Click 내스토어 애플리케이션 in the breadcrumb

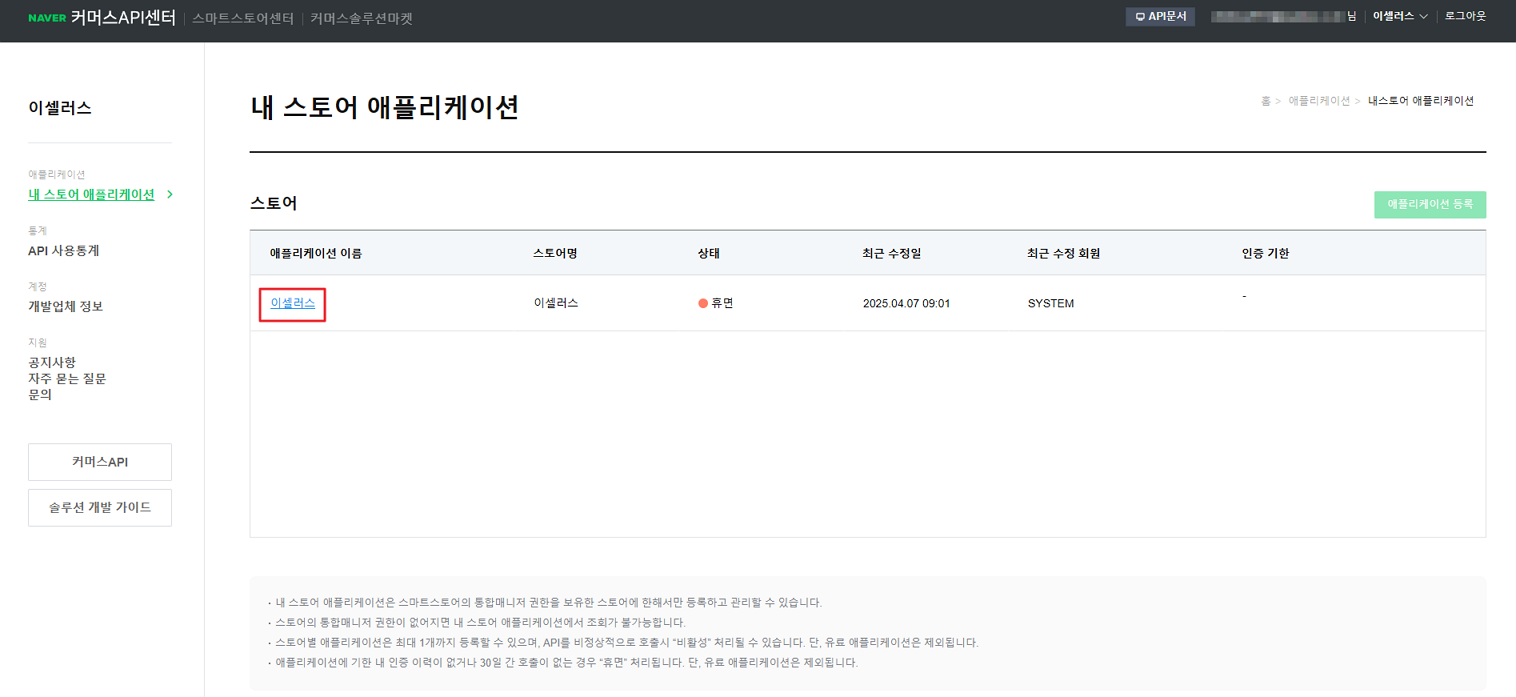[x=1421, y=101]
